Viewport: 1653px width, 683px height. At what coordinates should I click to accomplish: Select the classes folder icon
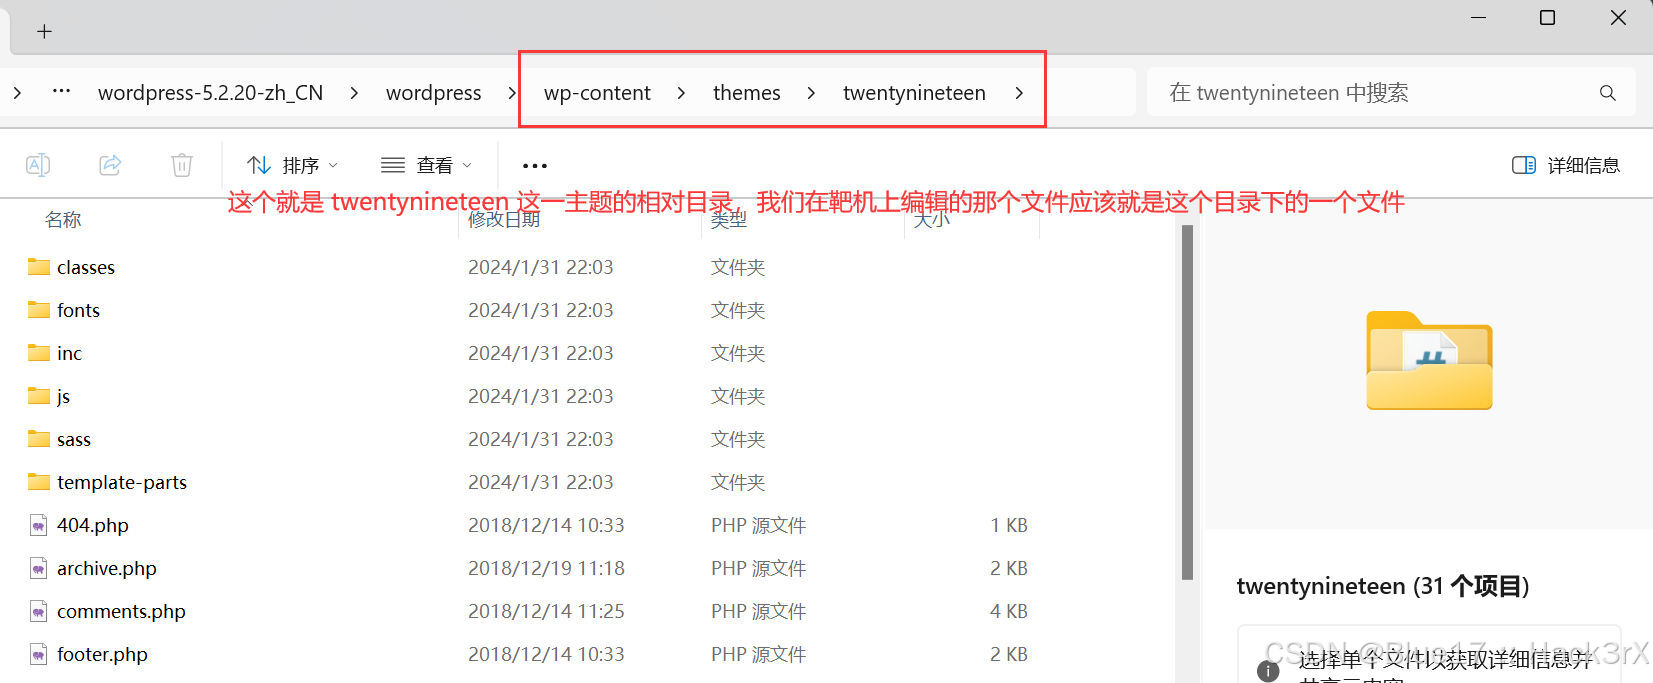point(39,267)
